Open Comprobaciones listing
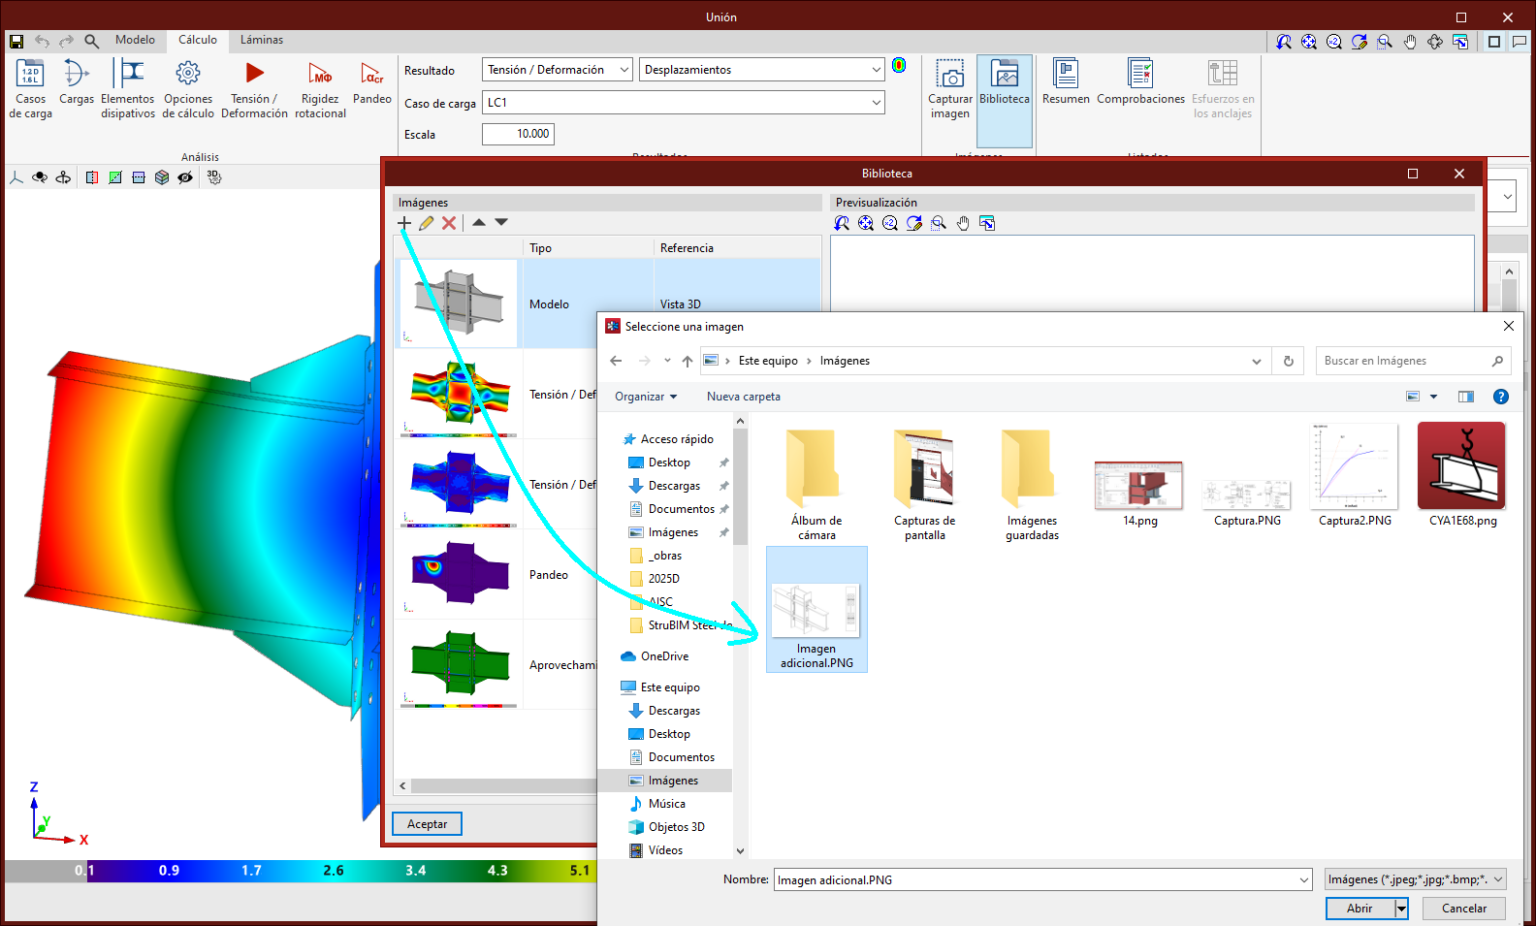The height and width of the screenshot is (926, 1536). 1140,82
